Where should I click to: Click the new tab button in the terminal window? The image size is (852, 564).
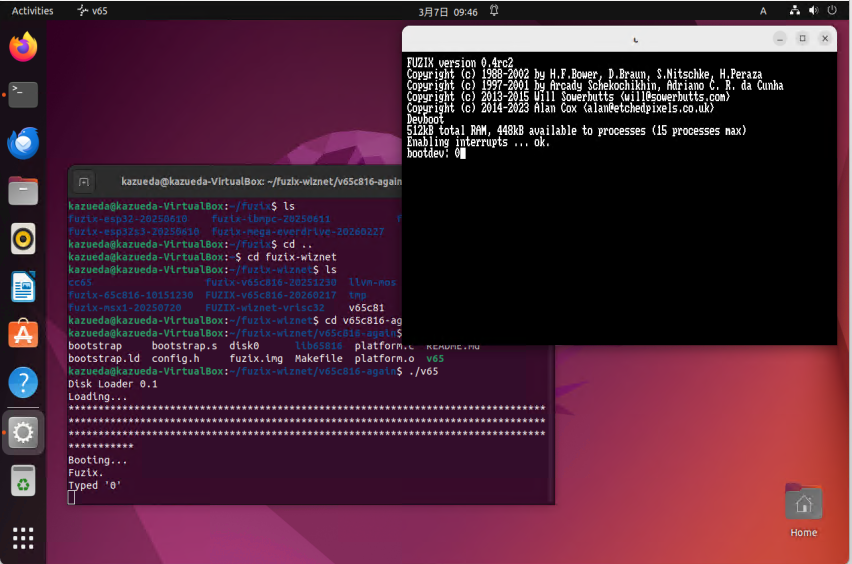84,182
